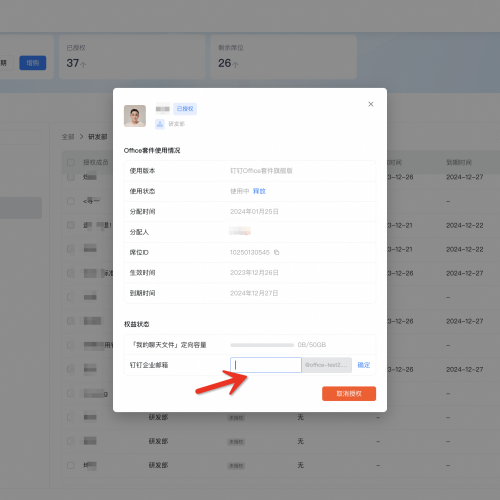The height and width of the screenshot is (500, 500).
Task: Click the breadcrumb chevron arrow
Action: tap(81, 137)
